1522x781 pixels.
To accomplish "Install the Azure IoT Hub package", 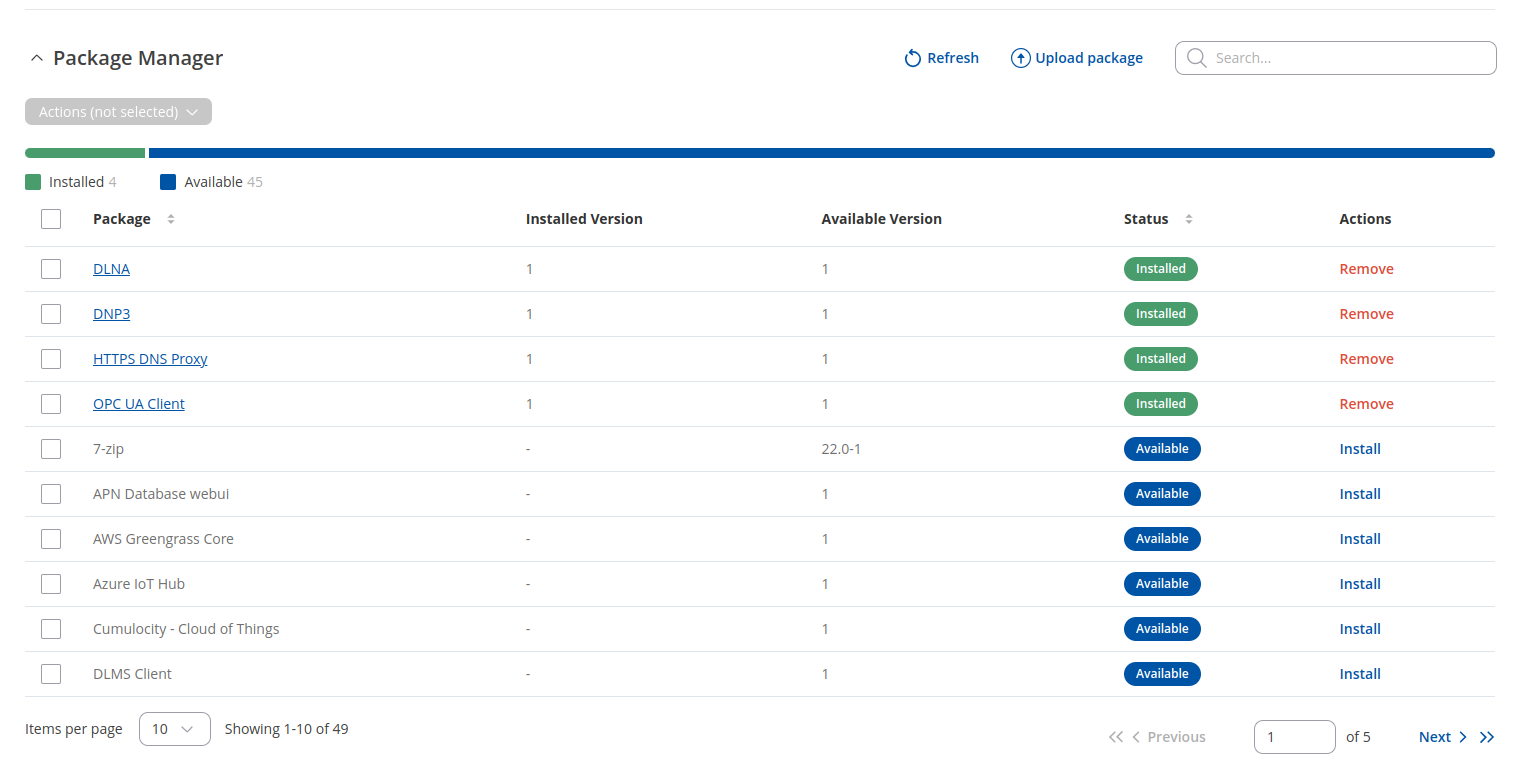I will (x=1360, y=584).
